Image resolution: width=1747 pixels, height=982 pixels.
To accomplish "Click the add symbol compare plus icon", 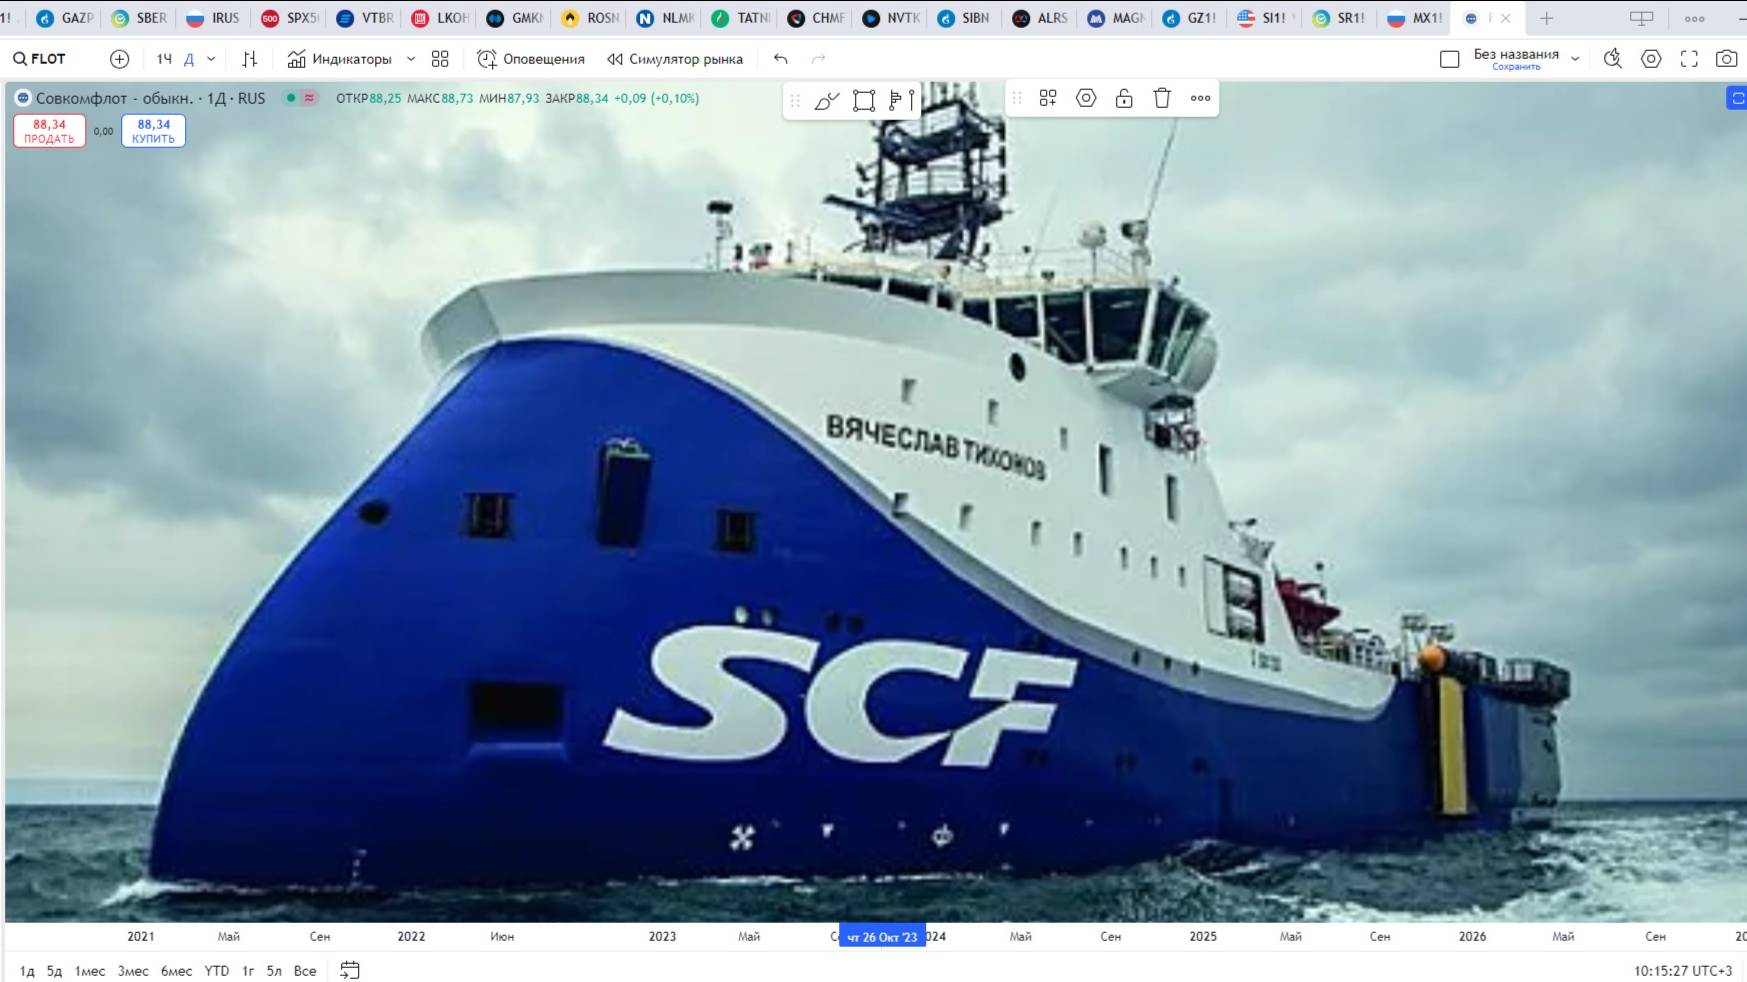I will coord(119,59).
